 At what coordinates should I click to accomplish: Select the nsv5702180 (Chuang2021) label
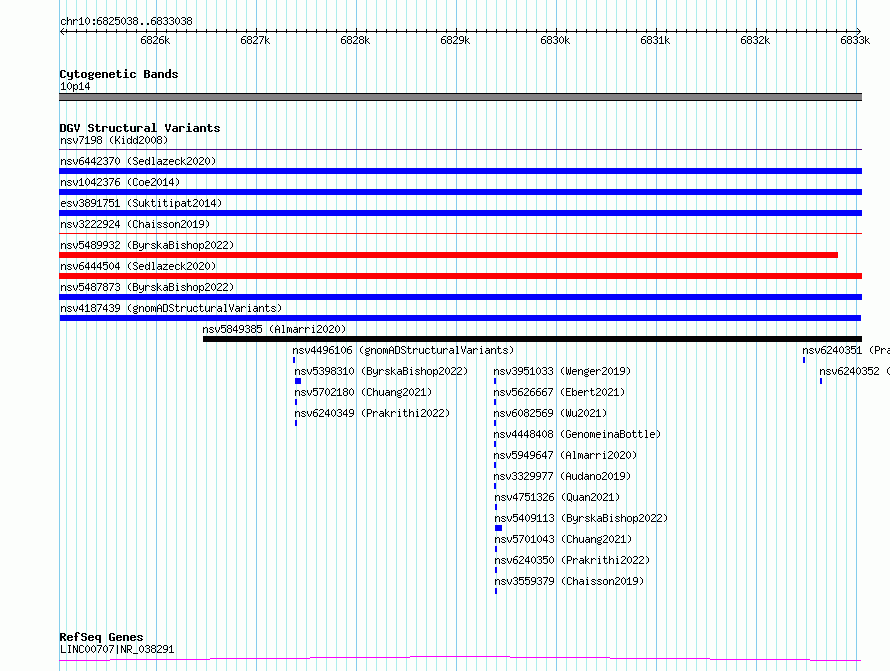pyautogui.click(x=363, y=392)
